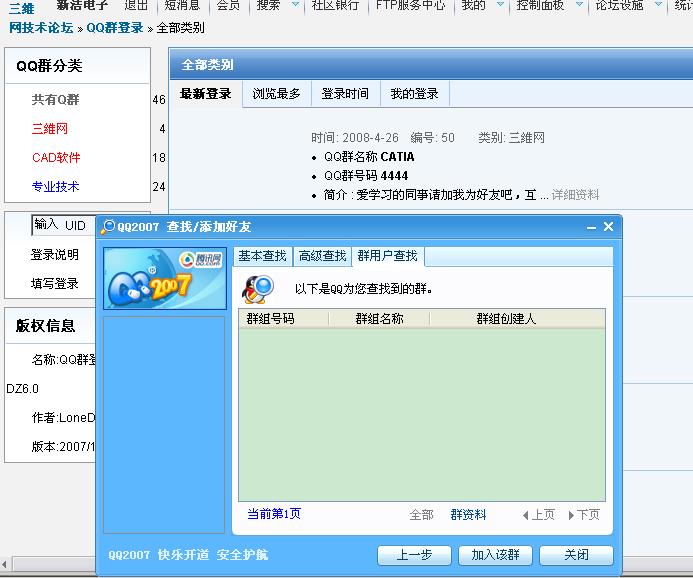The width and height of the screenshot is (693, 578).
Task: Click 共有Q群 in sidebar
Action: [56, 100]
